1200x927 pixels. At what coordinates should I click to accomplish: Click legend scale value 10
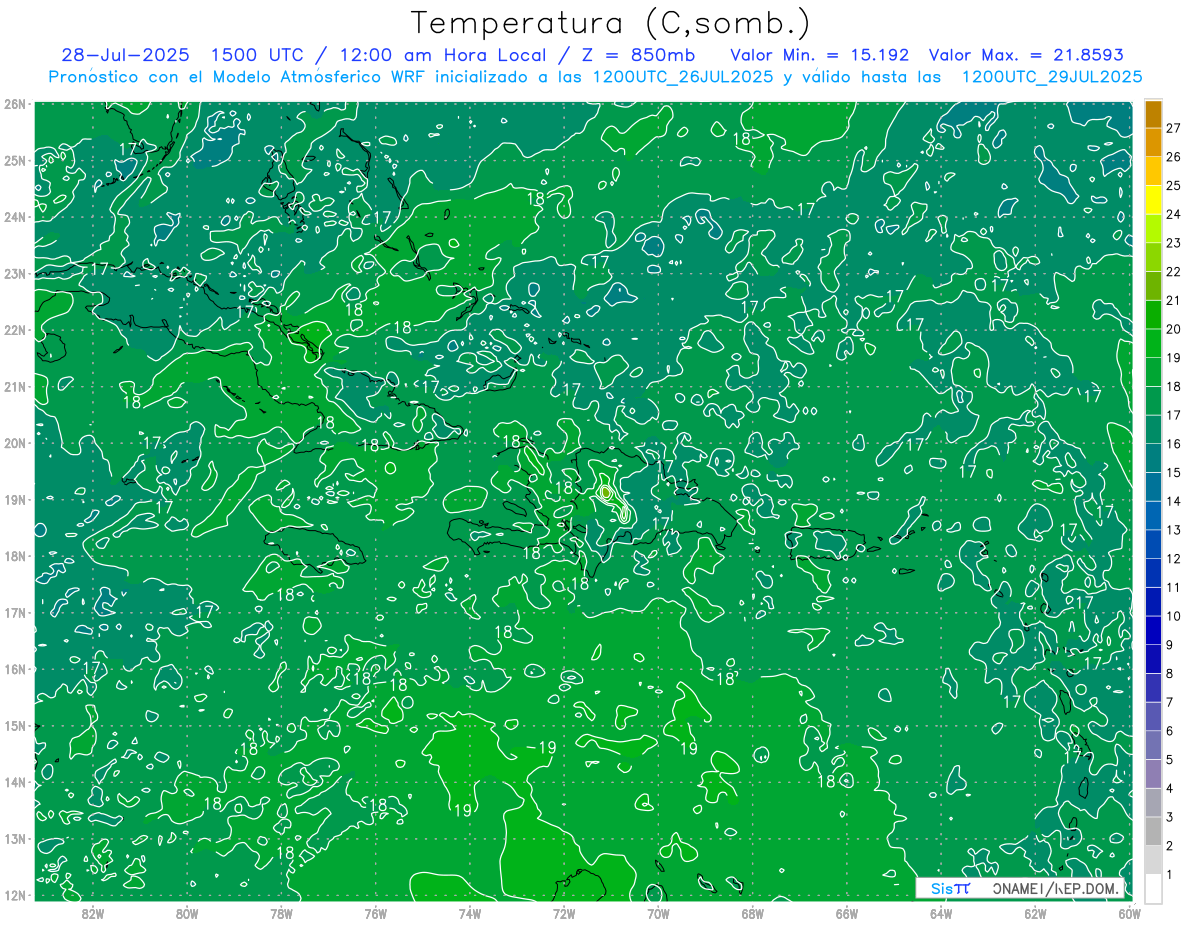pyautogui.click(x=1174, y=616)
